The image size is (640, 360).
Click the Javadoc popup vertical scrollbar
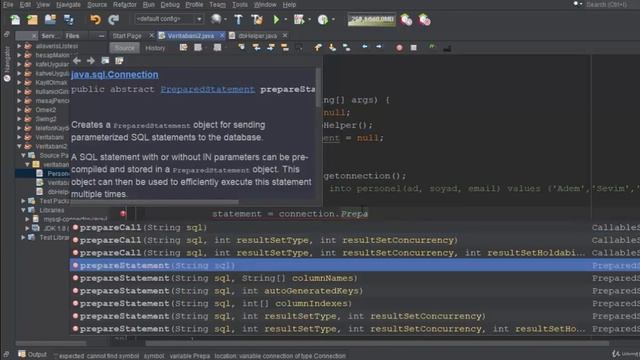[318, 88]
